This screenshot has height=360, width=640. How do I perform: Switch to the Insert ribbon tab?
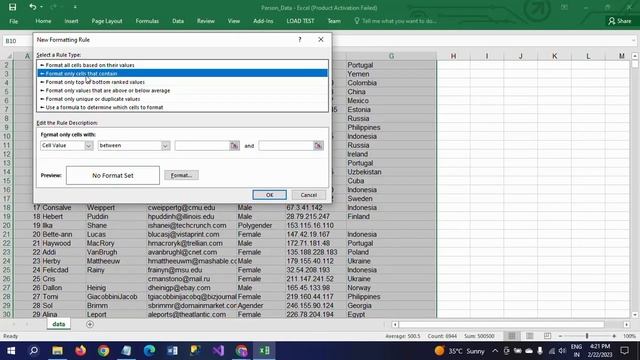point(71,21)
